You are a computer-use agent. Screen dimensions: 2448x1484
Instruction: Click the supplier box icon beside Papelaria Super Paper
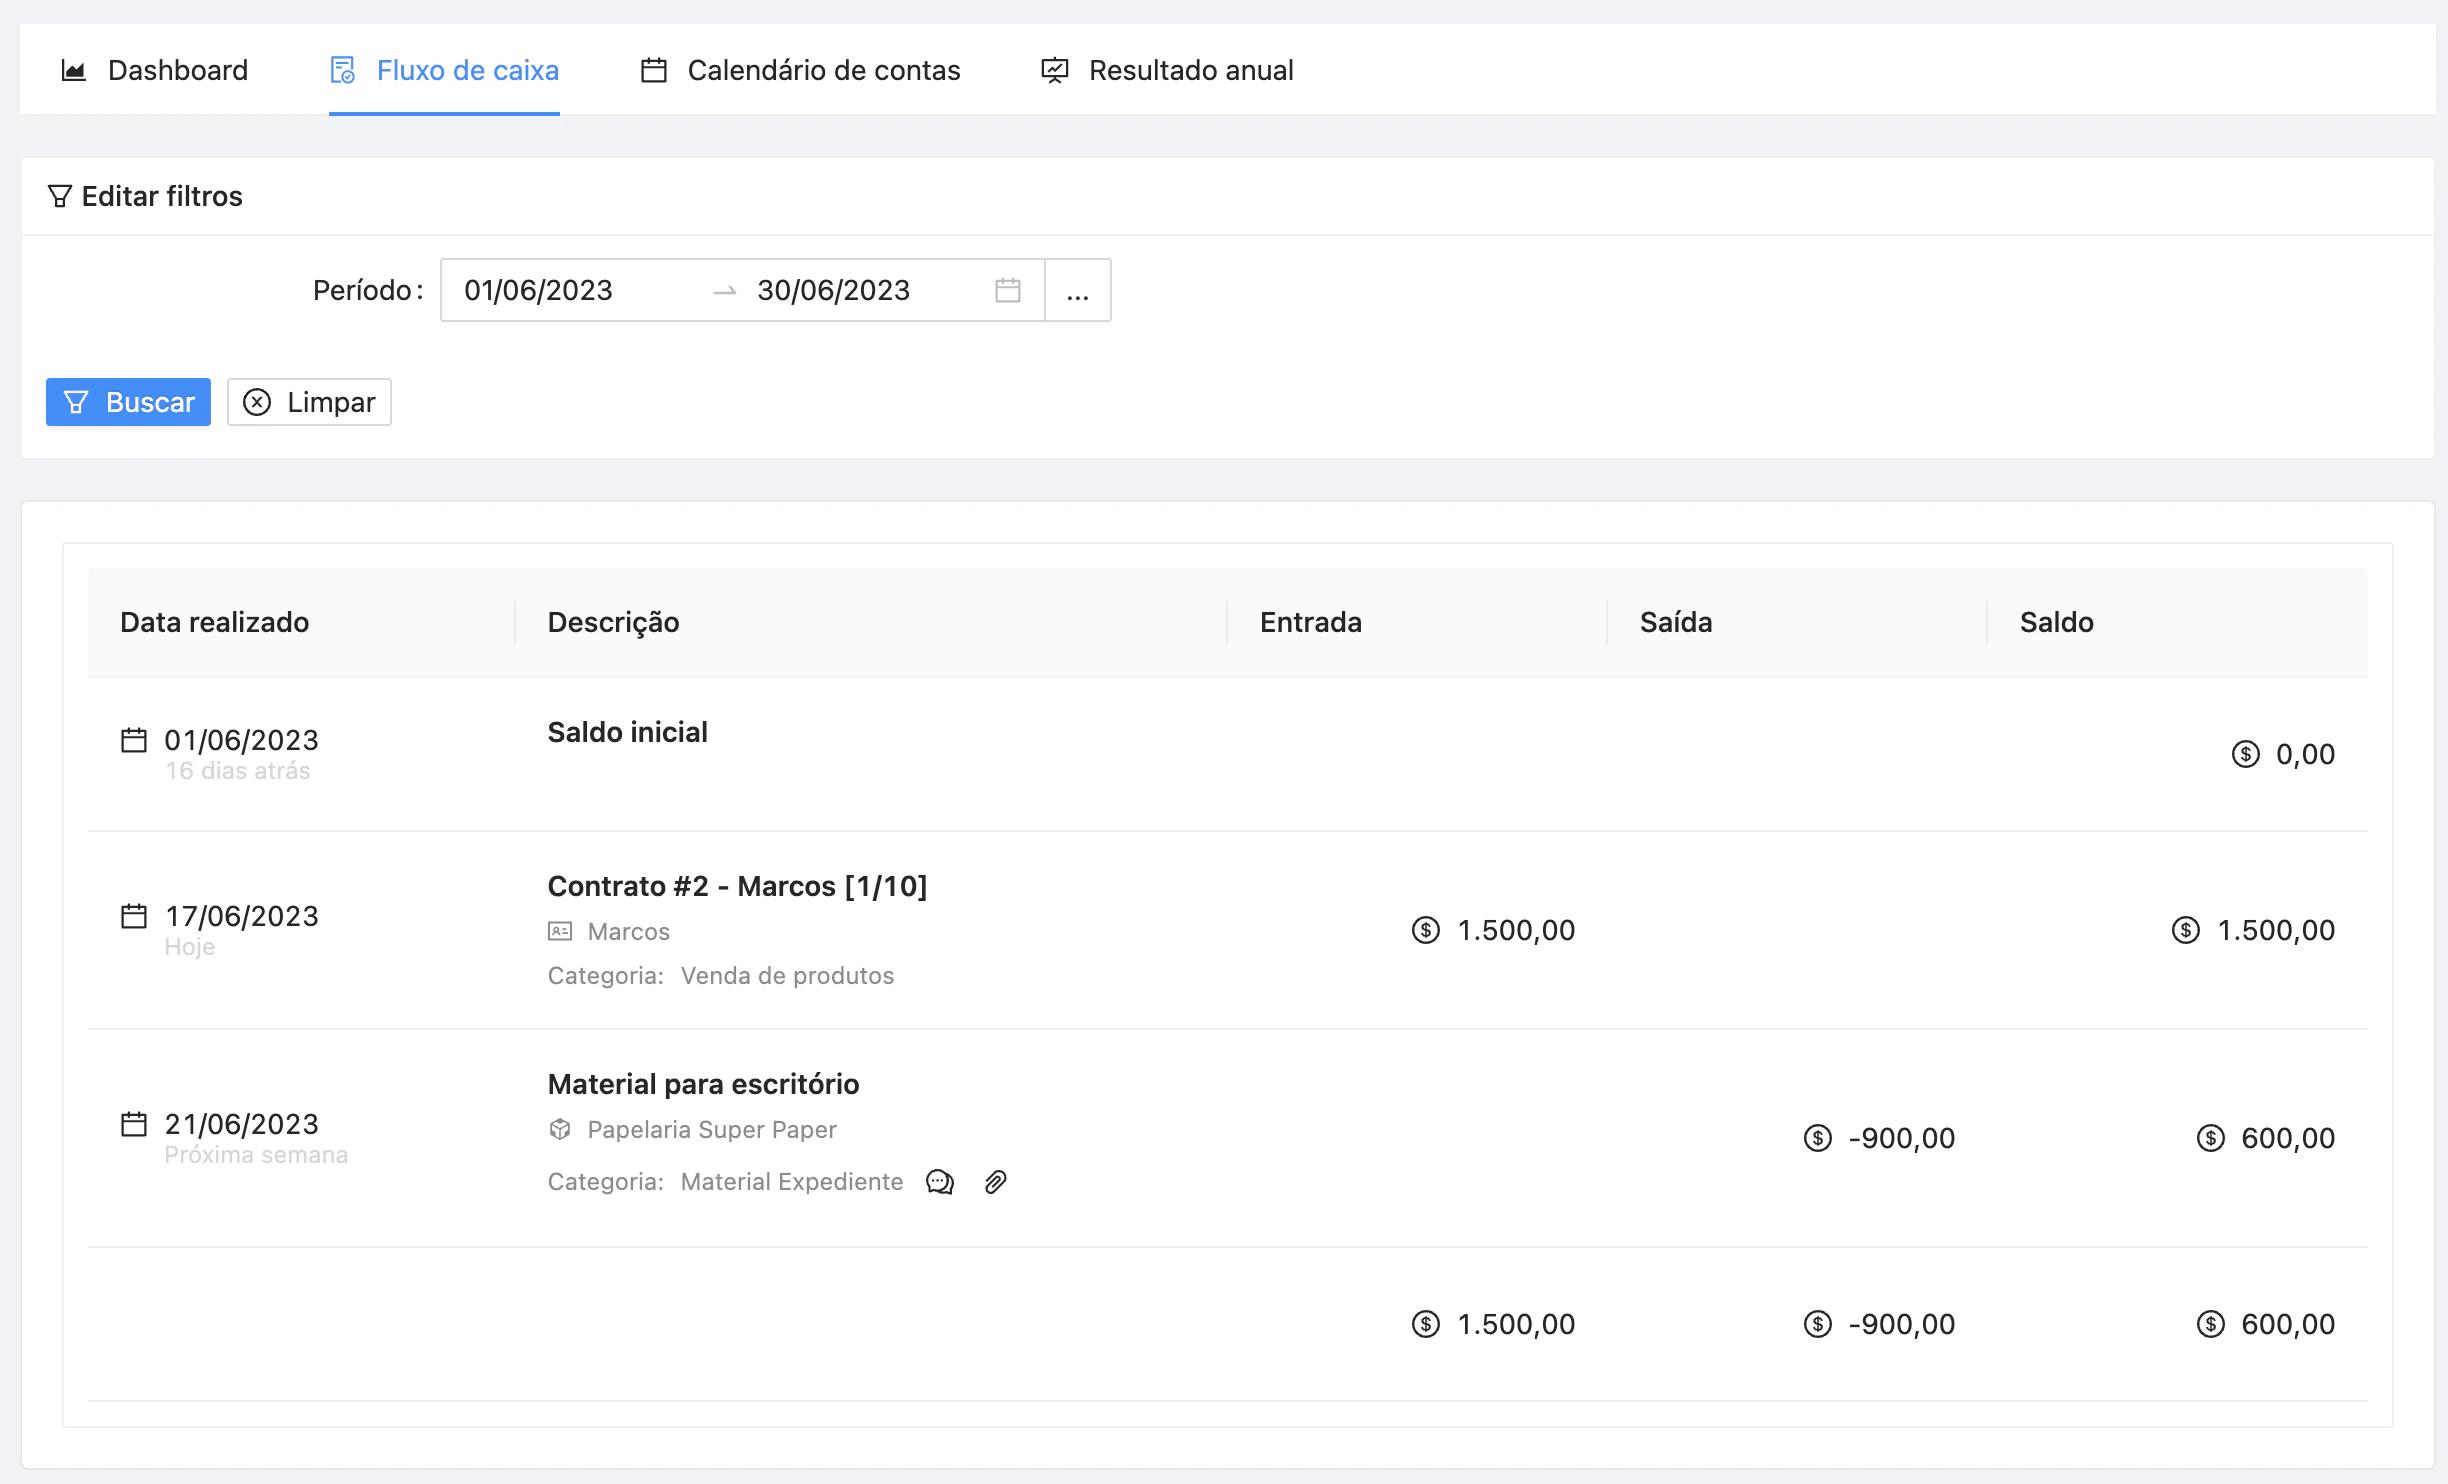(560, 1129)
